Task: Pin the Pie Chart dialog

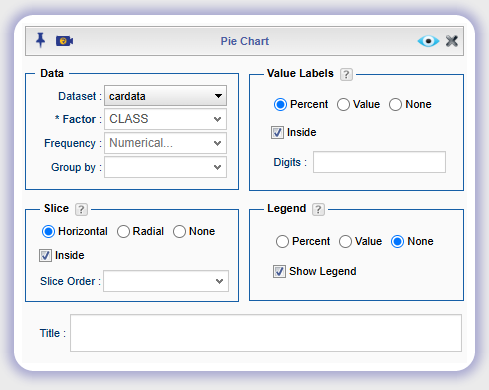Action: pyautogui.click(x=40, y=40)
